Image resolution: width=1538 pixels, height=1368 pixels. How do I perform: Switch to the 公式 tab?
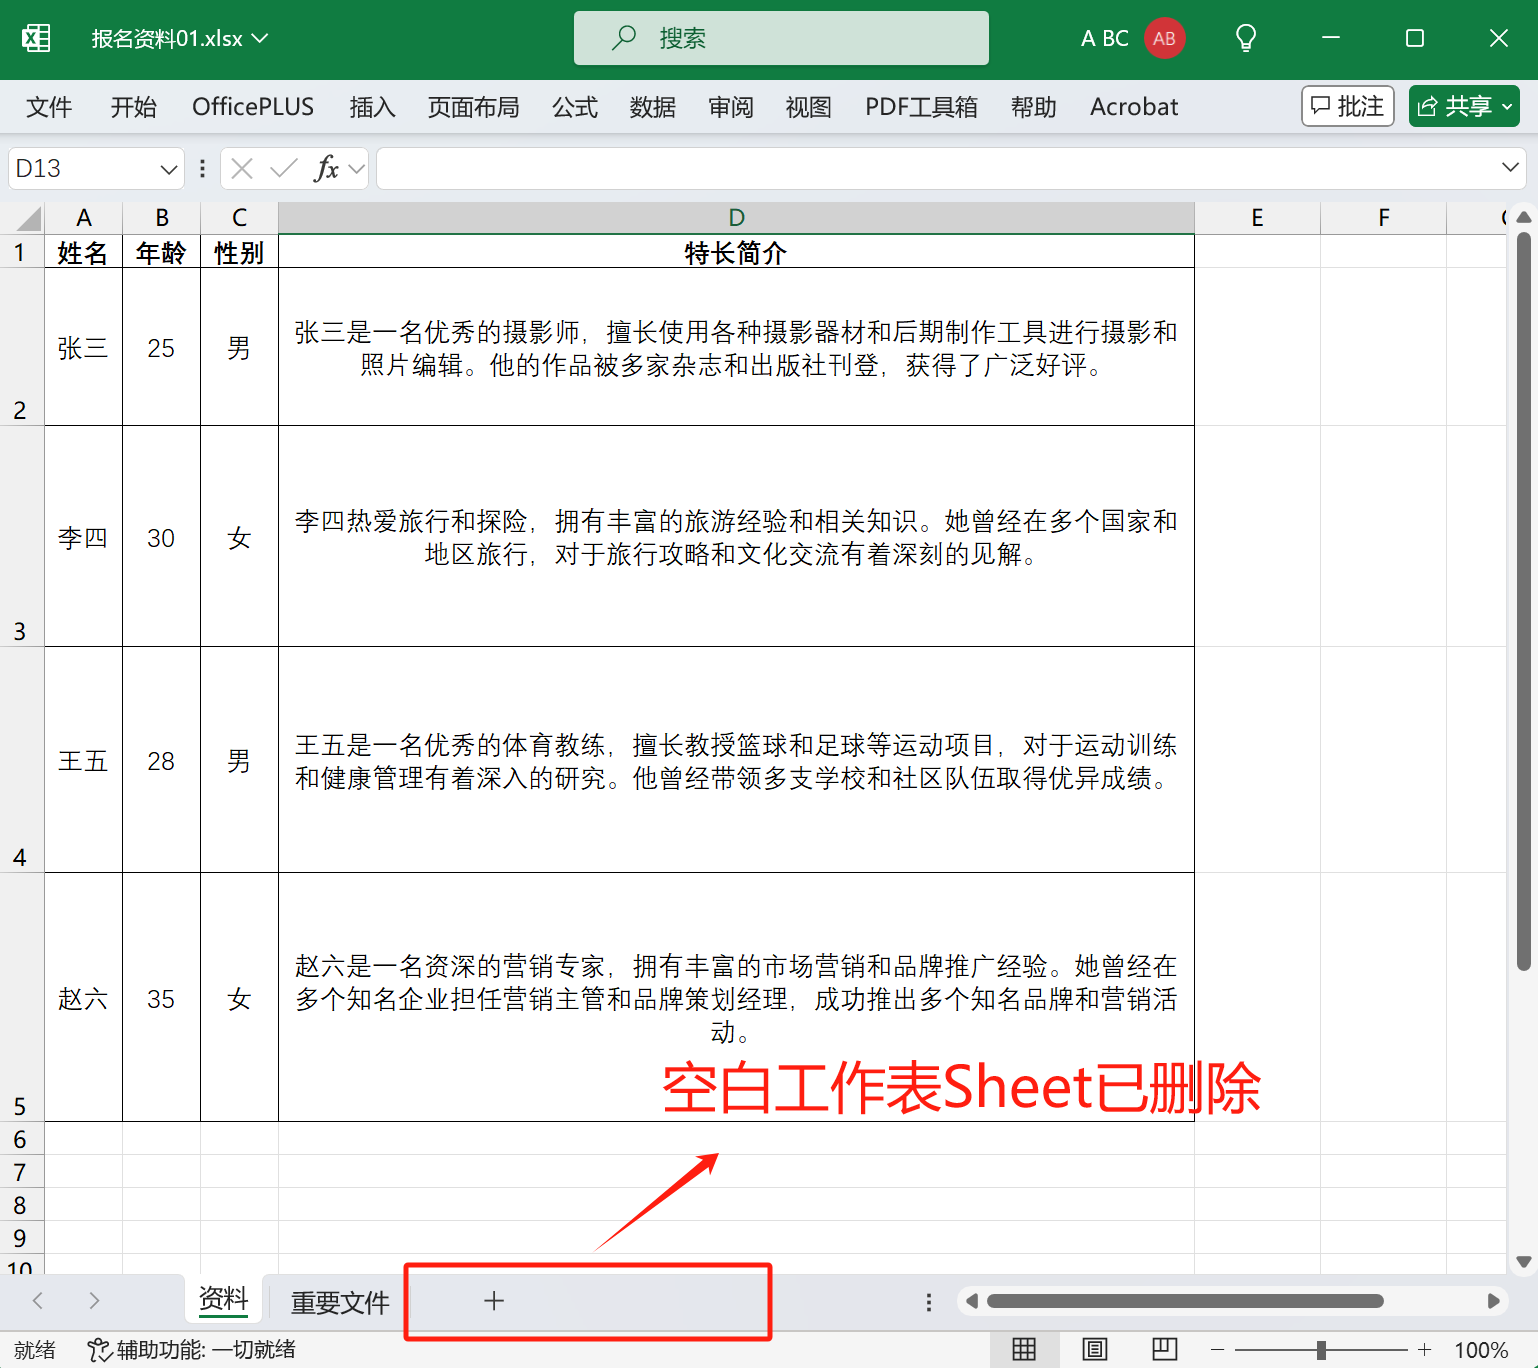pos(575,107)
